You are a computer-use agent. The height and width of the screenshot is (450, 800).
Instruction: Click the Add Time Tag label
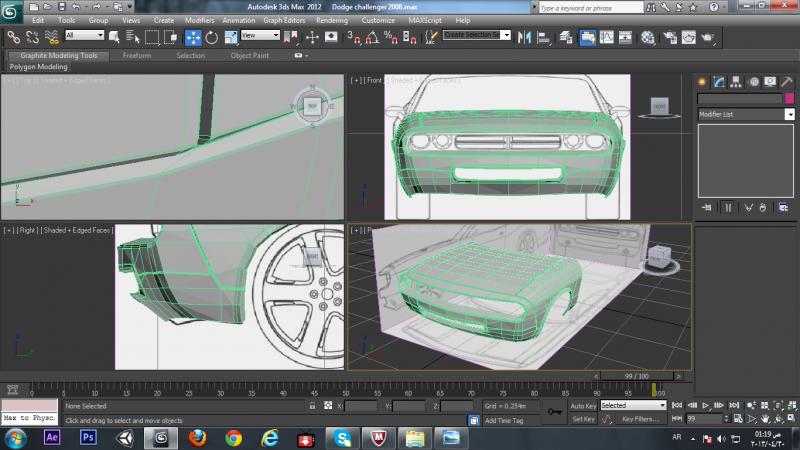pos(504,420)
